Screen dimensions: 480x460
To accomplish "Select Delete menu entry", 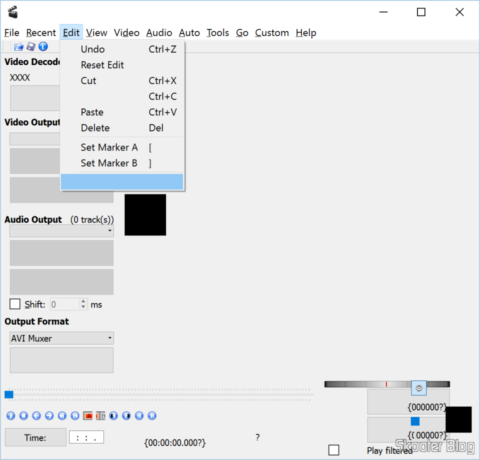I will point(122,128).
